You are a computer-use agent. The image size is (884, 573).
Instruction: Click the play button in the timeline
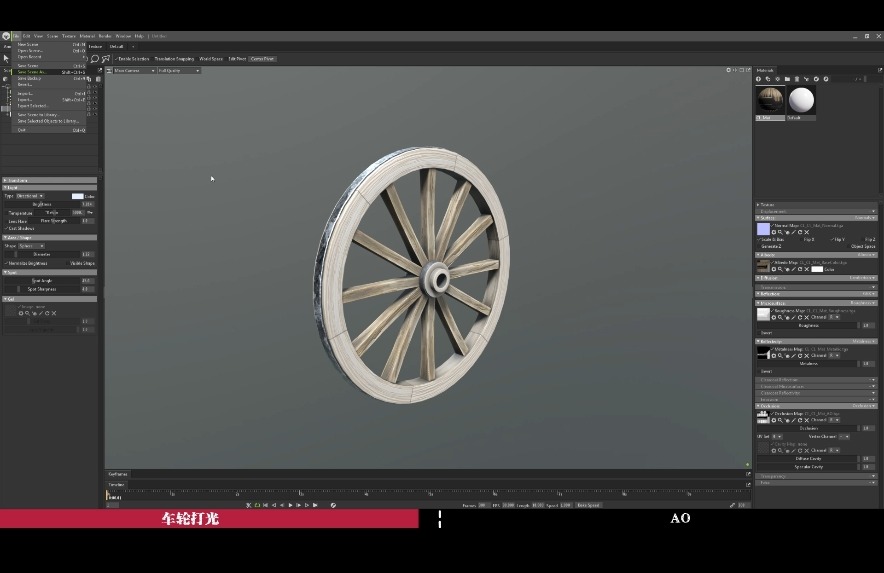click(291, 505)
